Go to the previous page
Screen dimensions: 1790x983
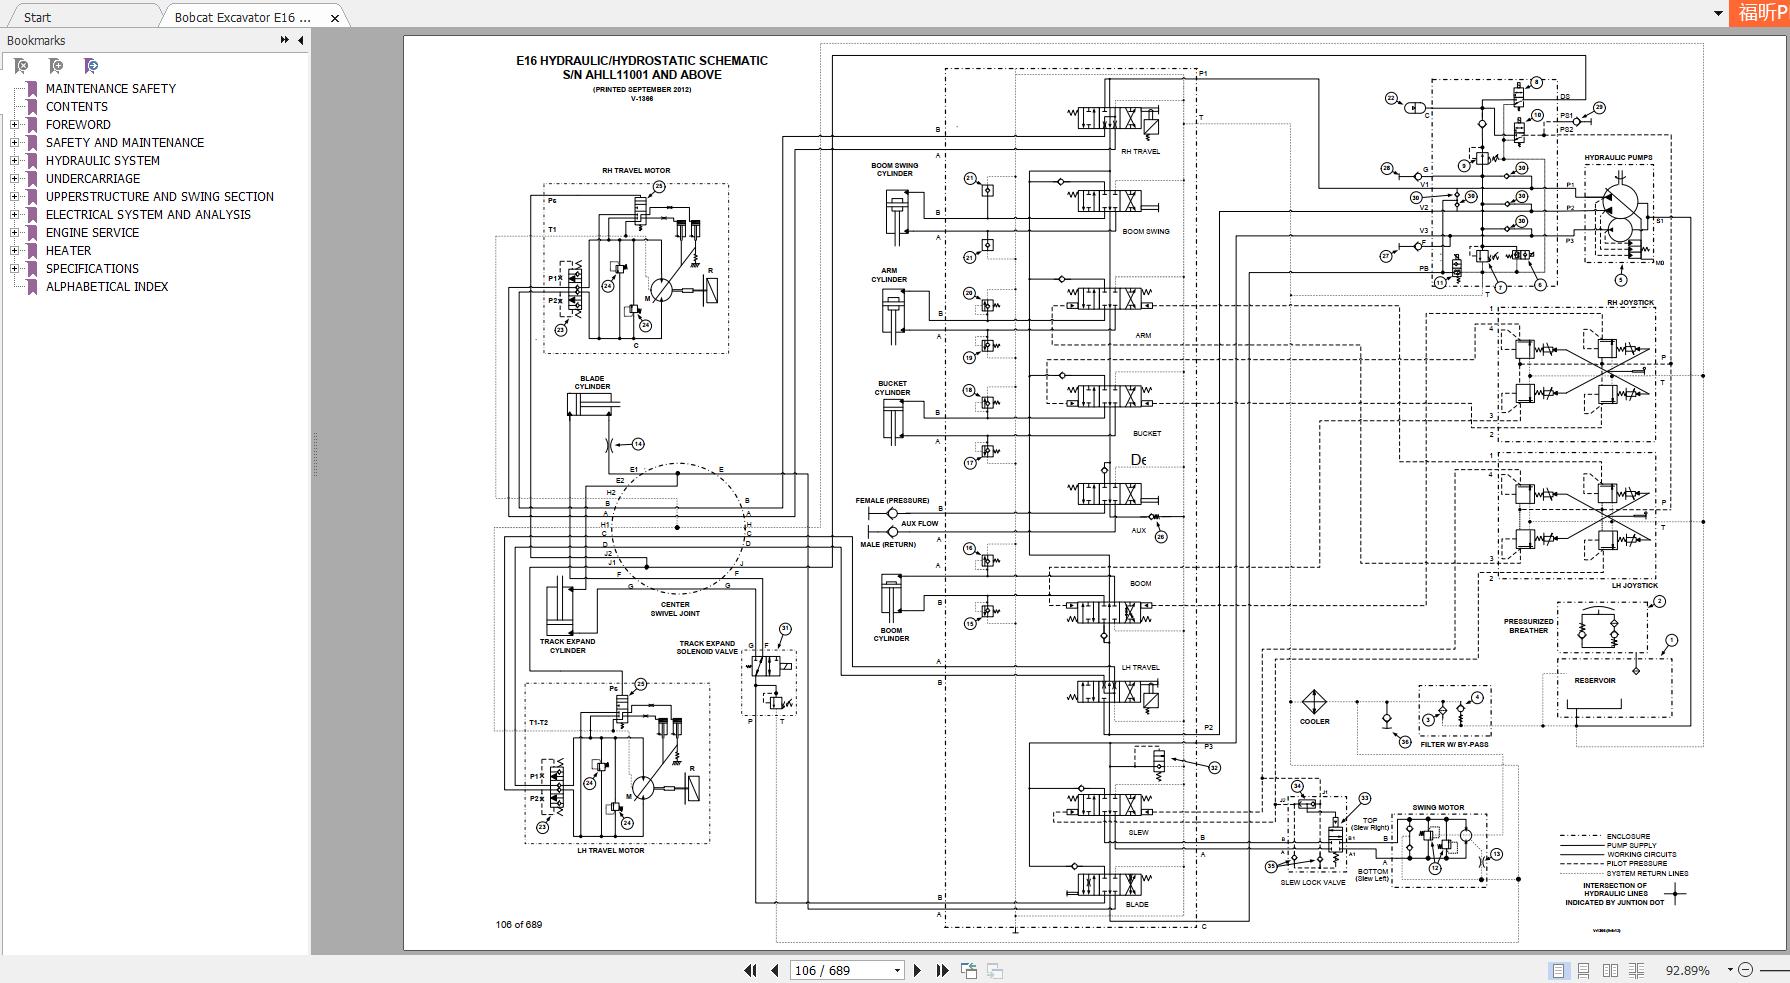(x=774, y=970)
